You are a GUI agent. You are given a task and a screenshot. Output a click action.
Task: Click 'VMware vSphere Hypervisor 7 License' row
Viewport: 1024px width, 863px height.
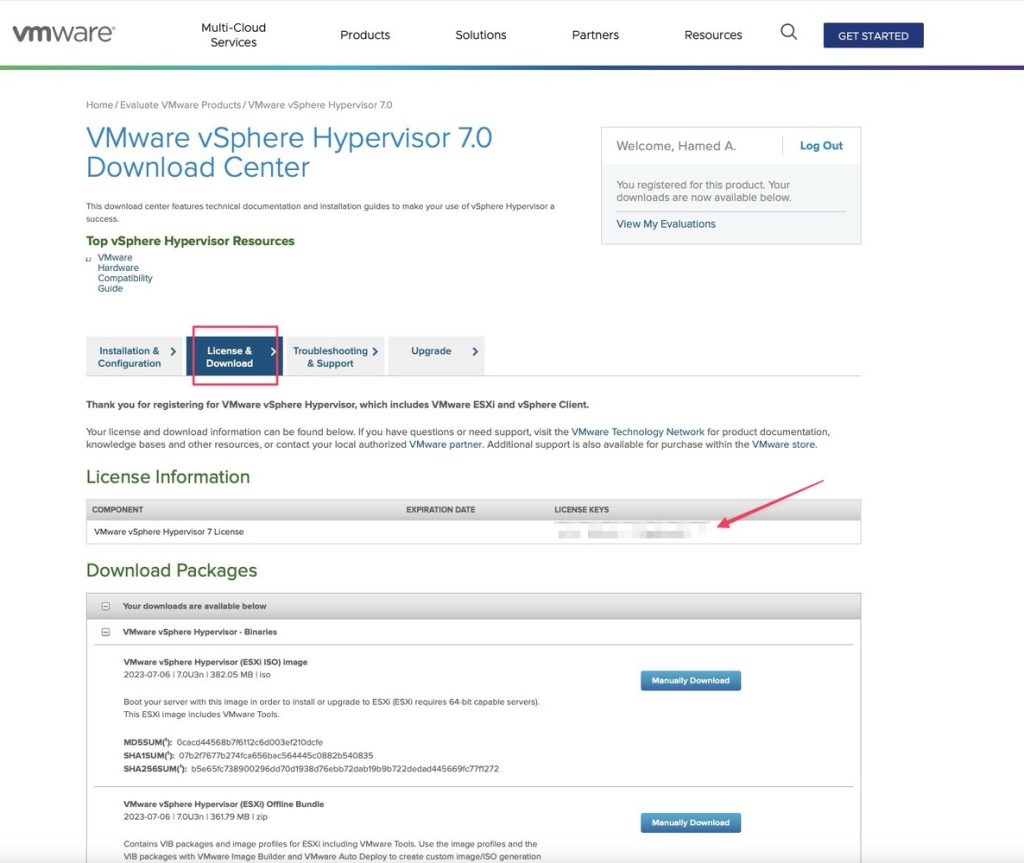[x=473, y=532]
